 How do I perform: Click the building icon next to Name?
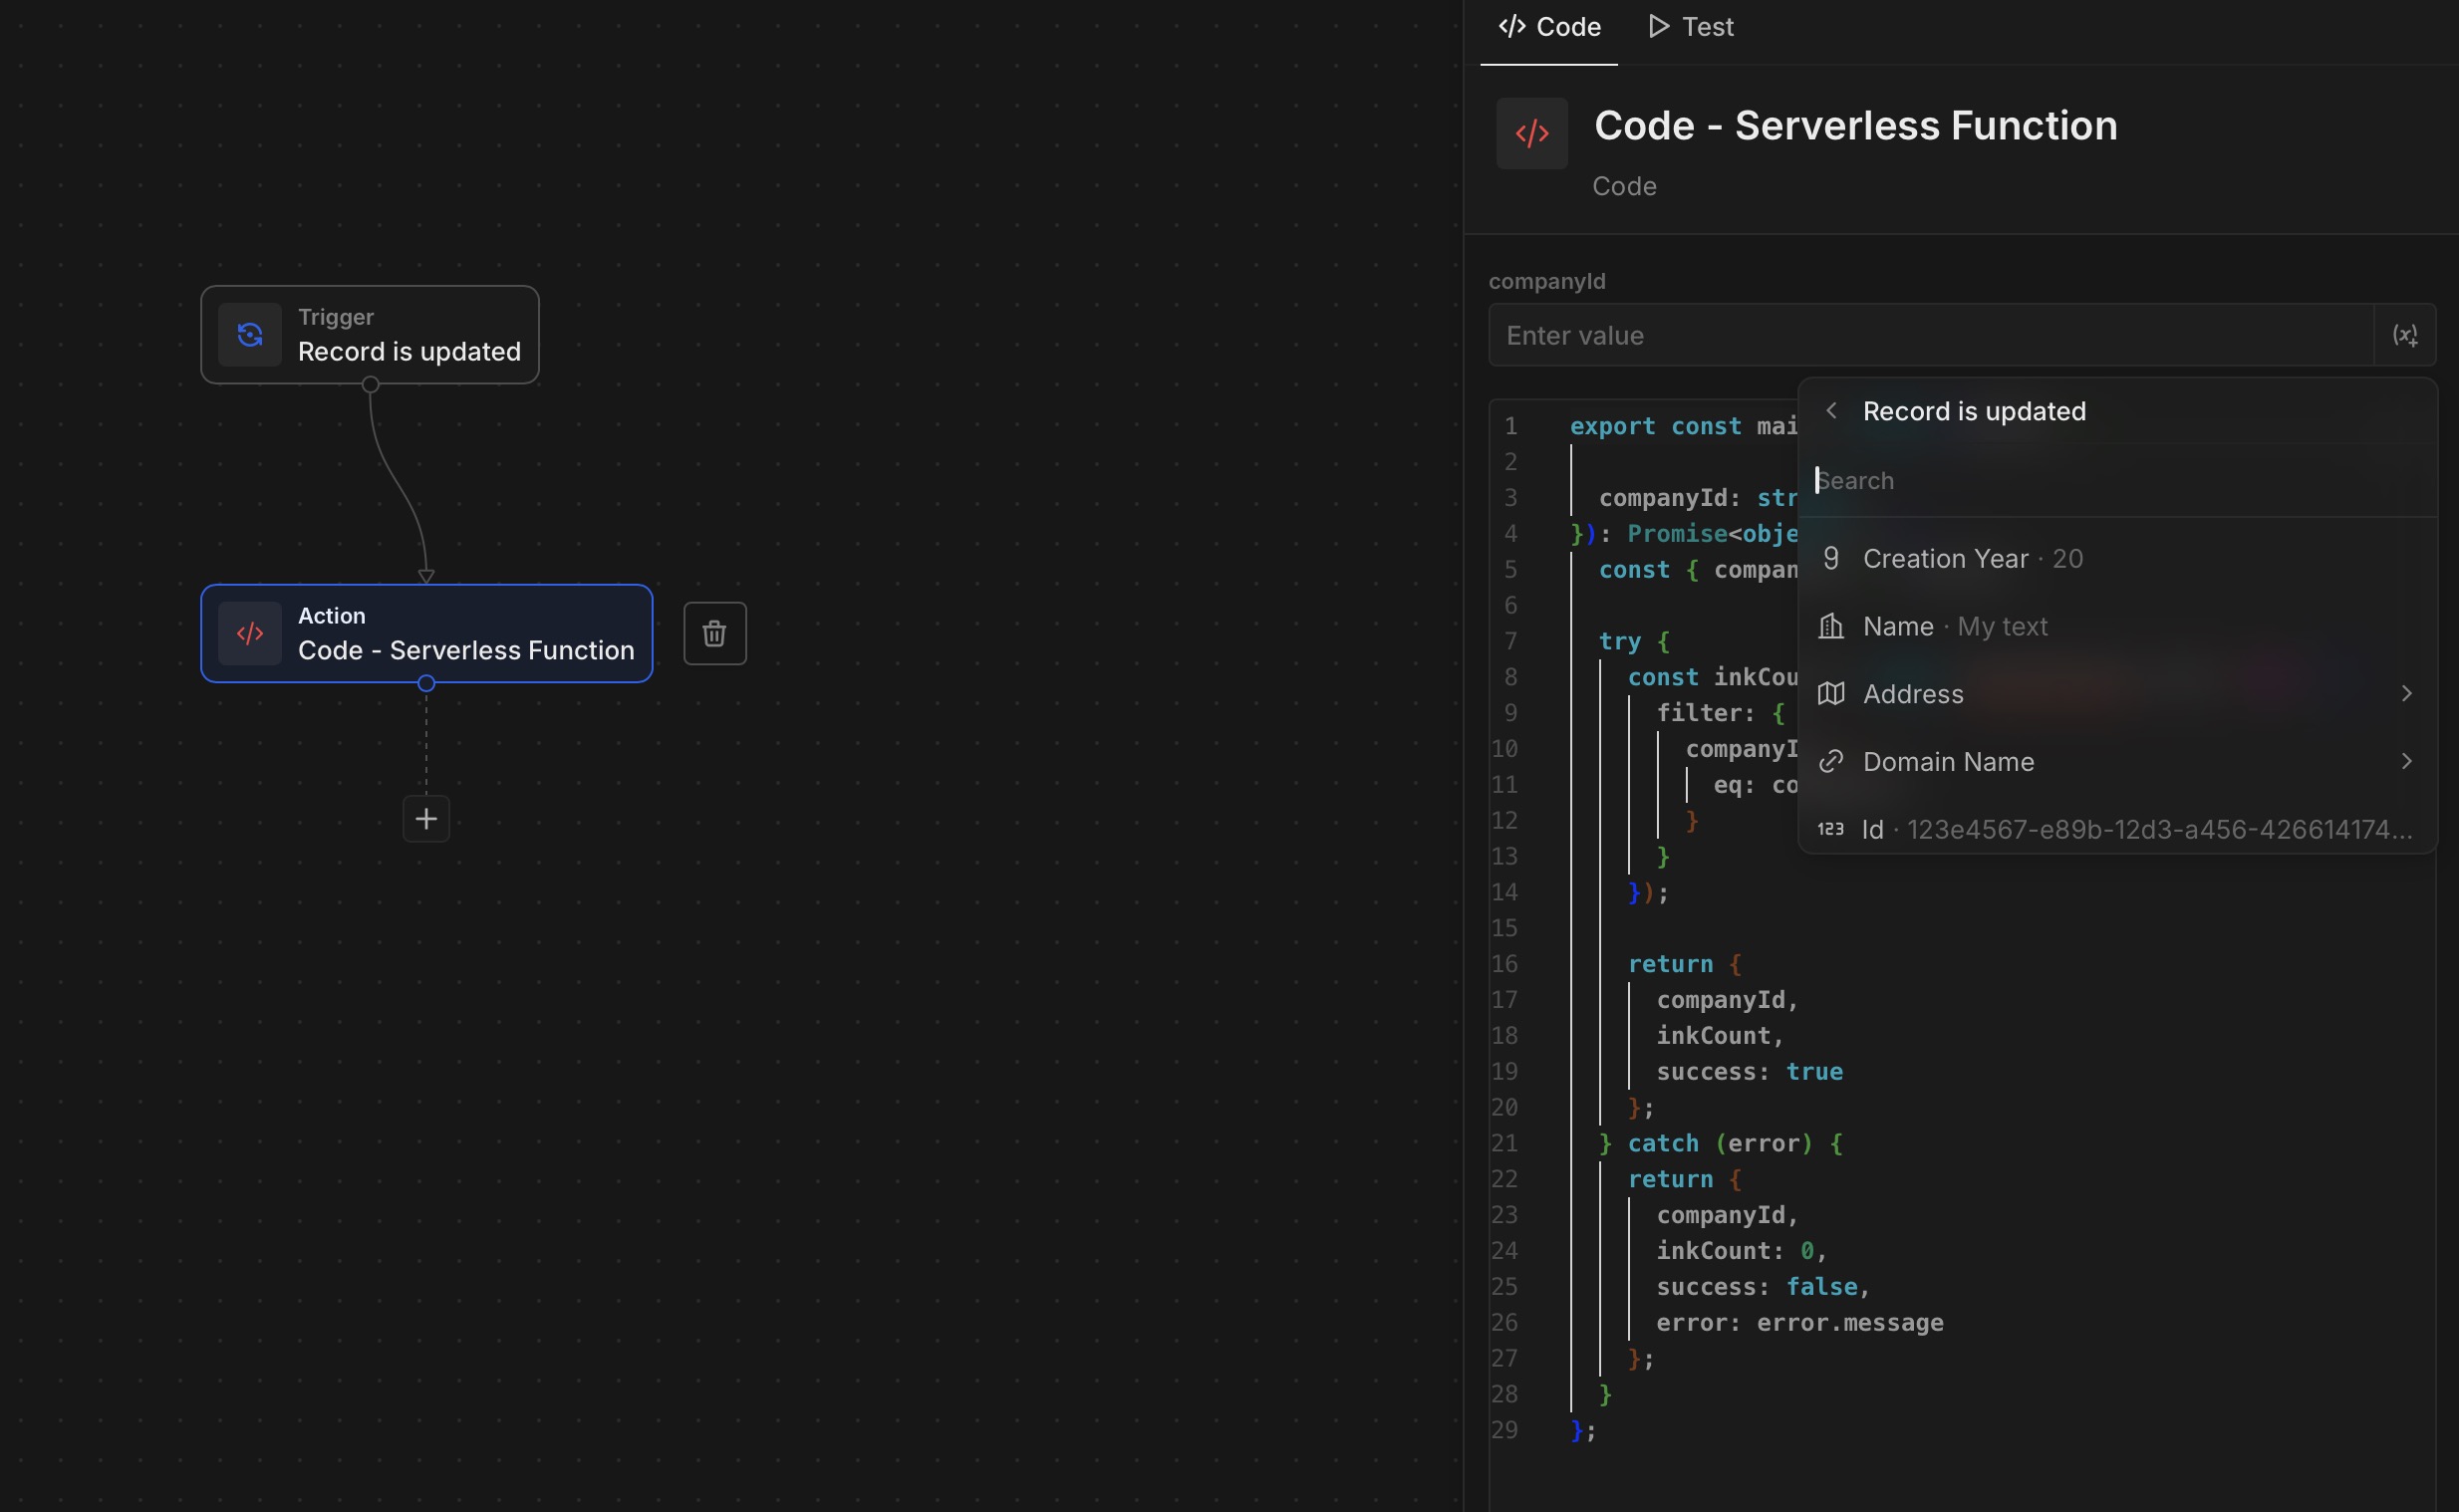click(1831, 626)
